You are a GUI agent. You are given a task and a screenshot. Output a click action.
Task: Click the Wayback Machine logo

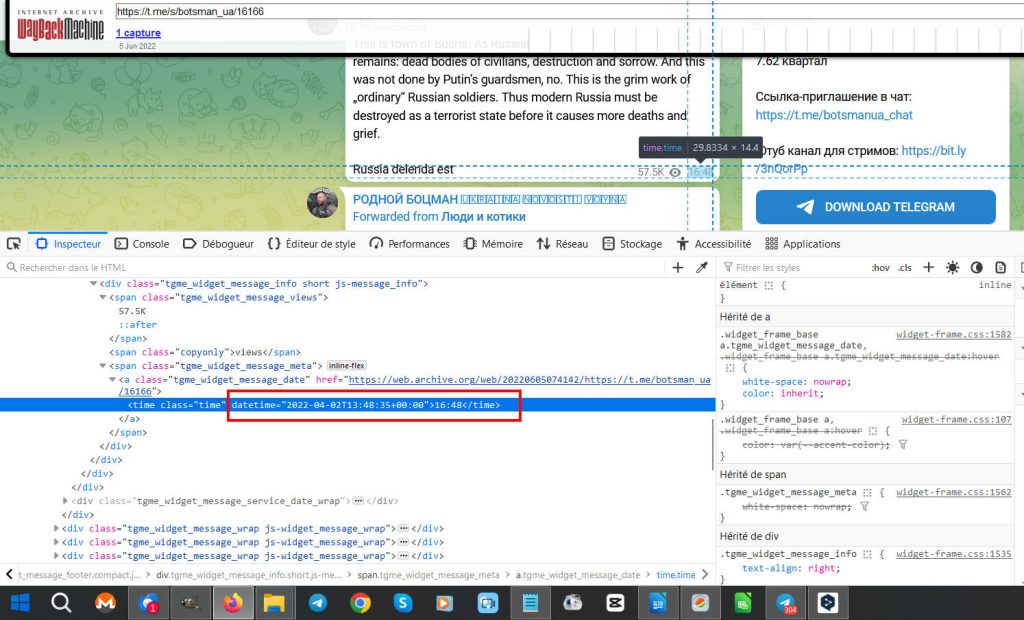(60, 25)
